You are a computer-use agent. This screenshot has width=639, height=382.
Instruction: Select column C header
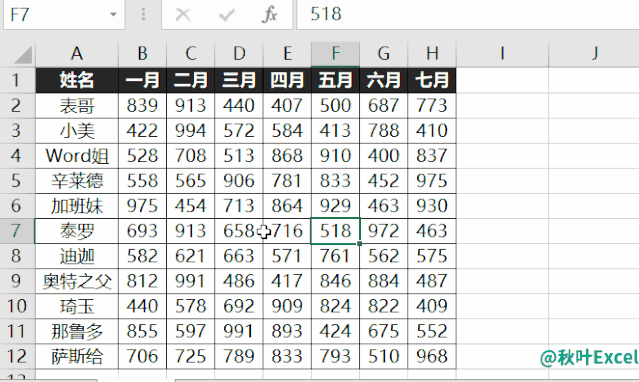[191, 54]
